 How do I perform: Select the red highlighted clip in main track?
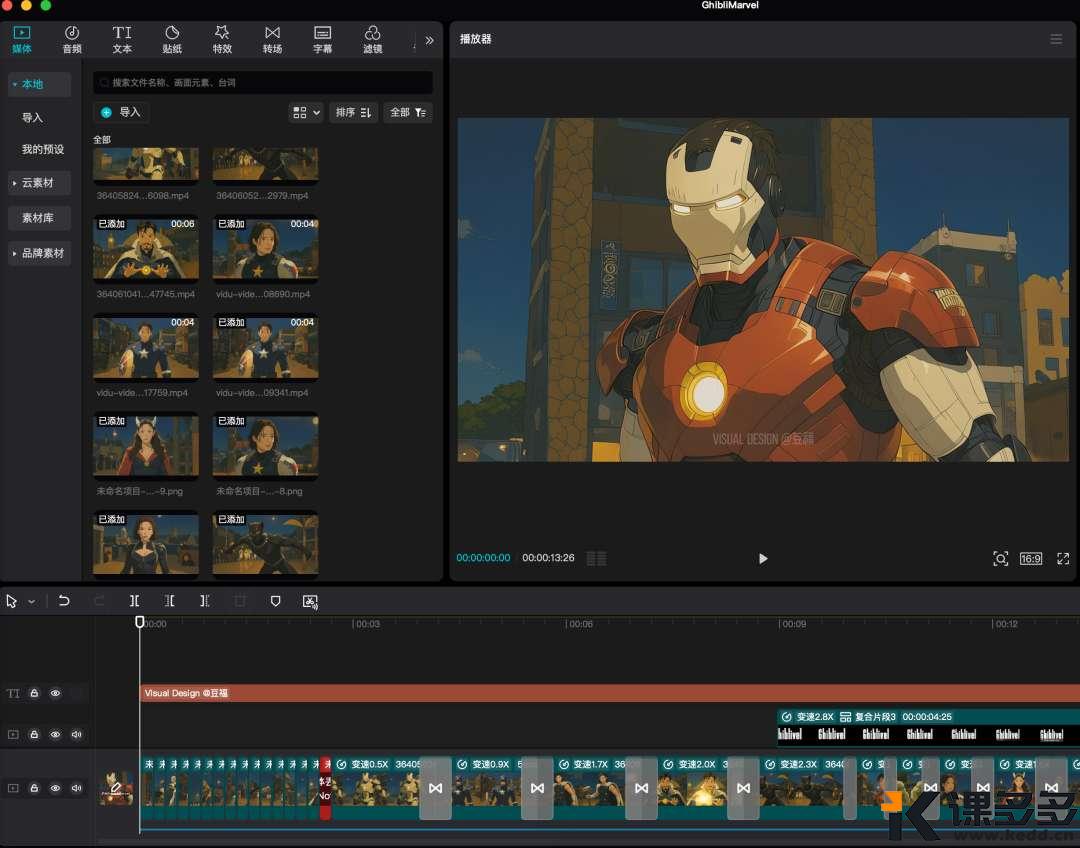325,788
